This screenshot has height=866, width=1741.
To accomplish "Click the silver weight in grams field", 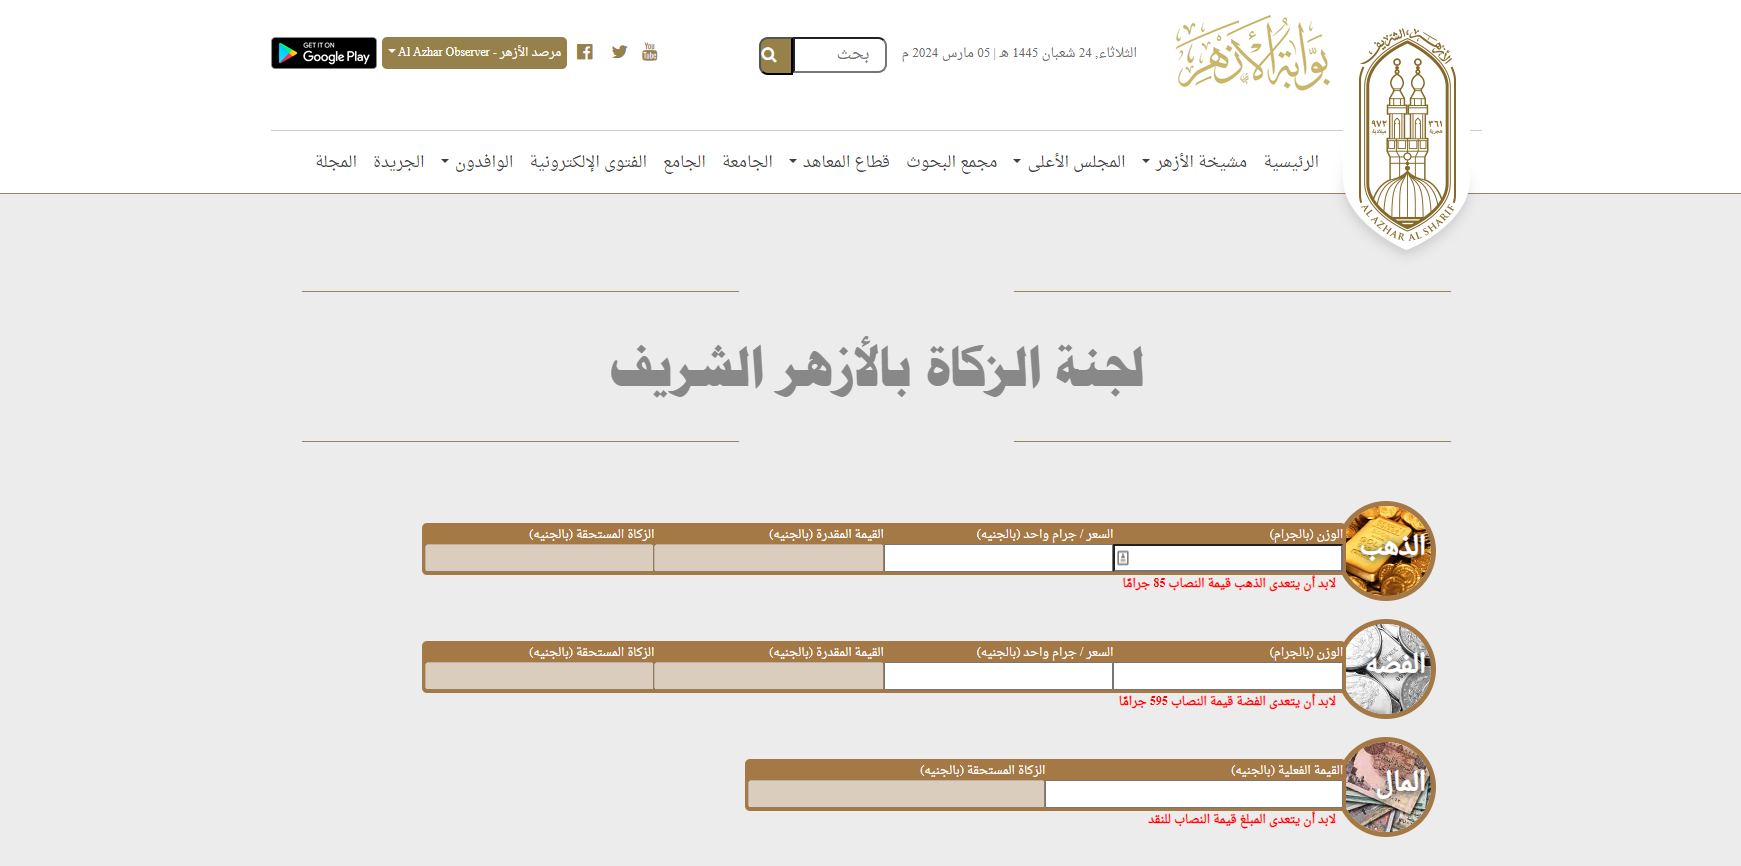I will tap(1228, 676).
